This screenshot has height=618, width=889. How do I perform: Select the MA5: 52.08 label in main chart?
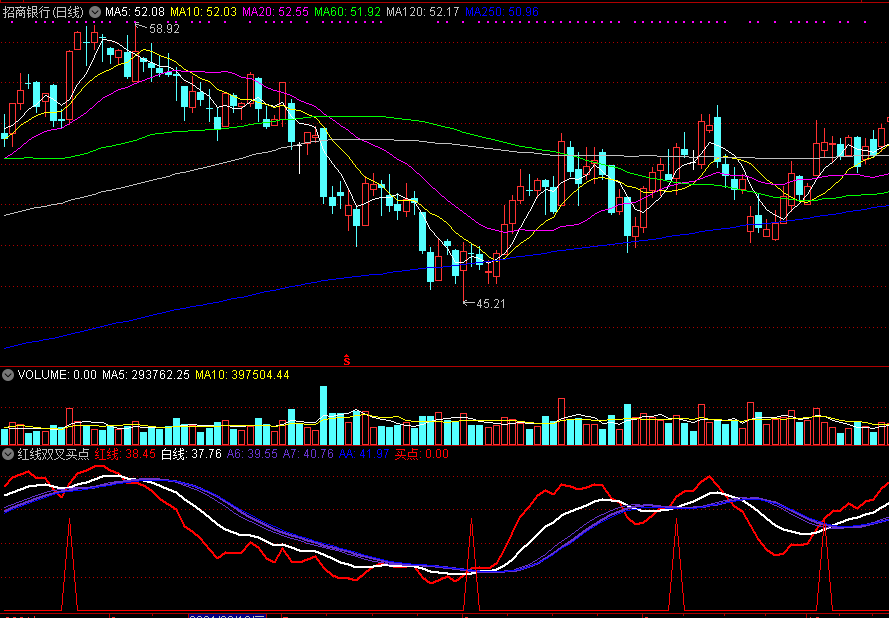135,12
